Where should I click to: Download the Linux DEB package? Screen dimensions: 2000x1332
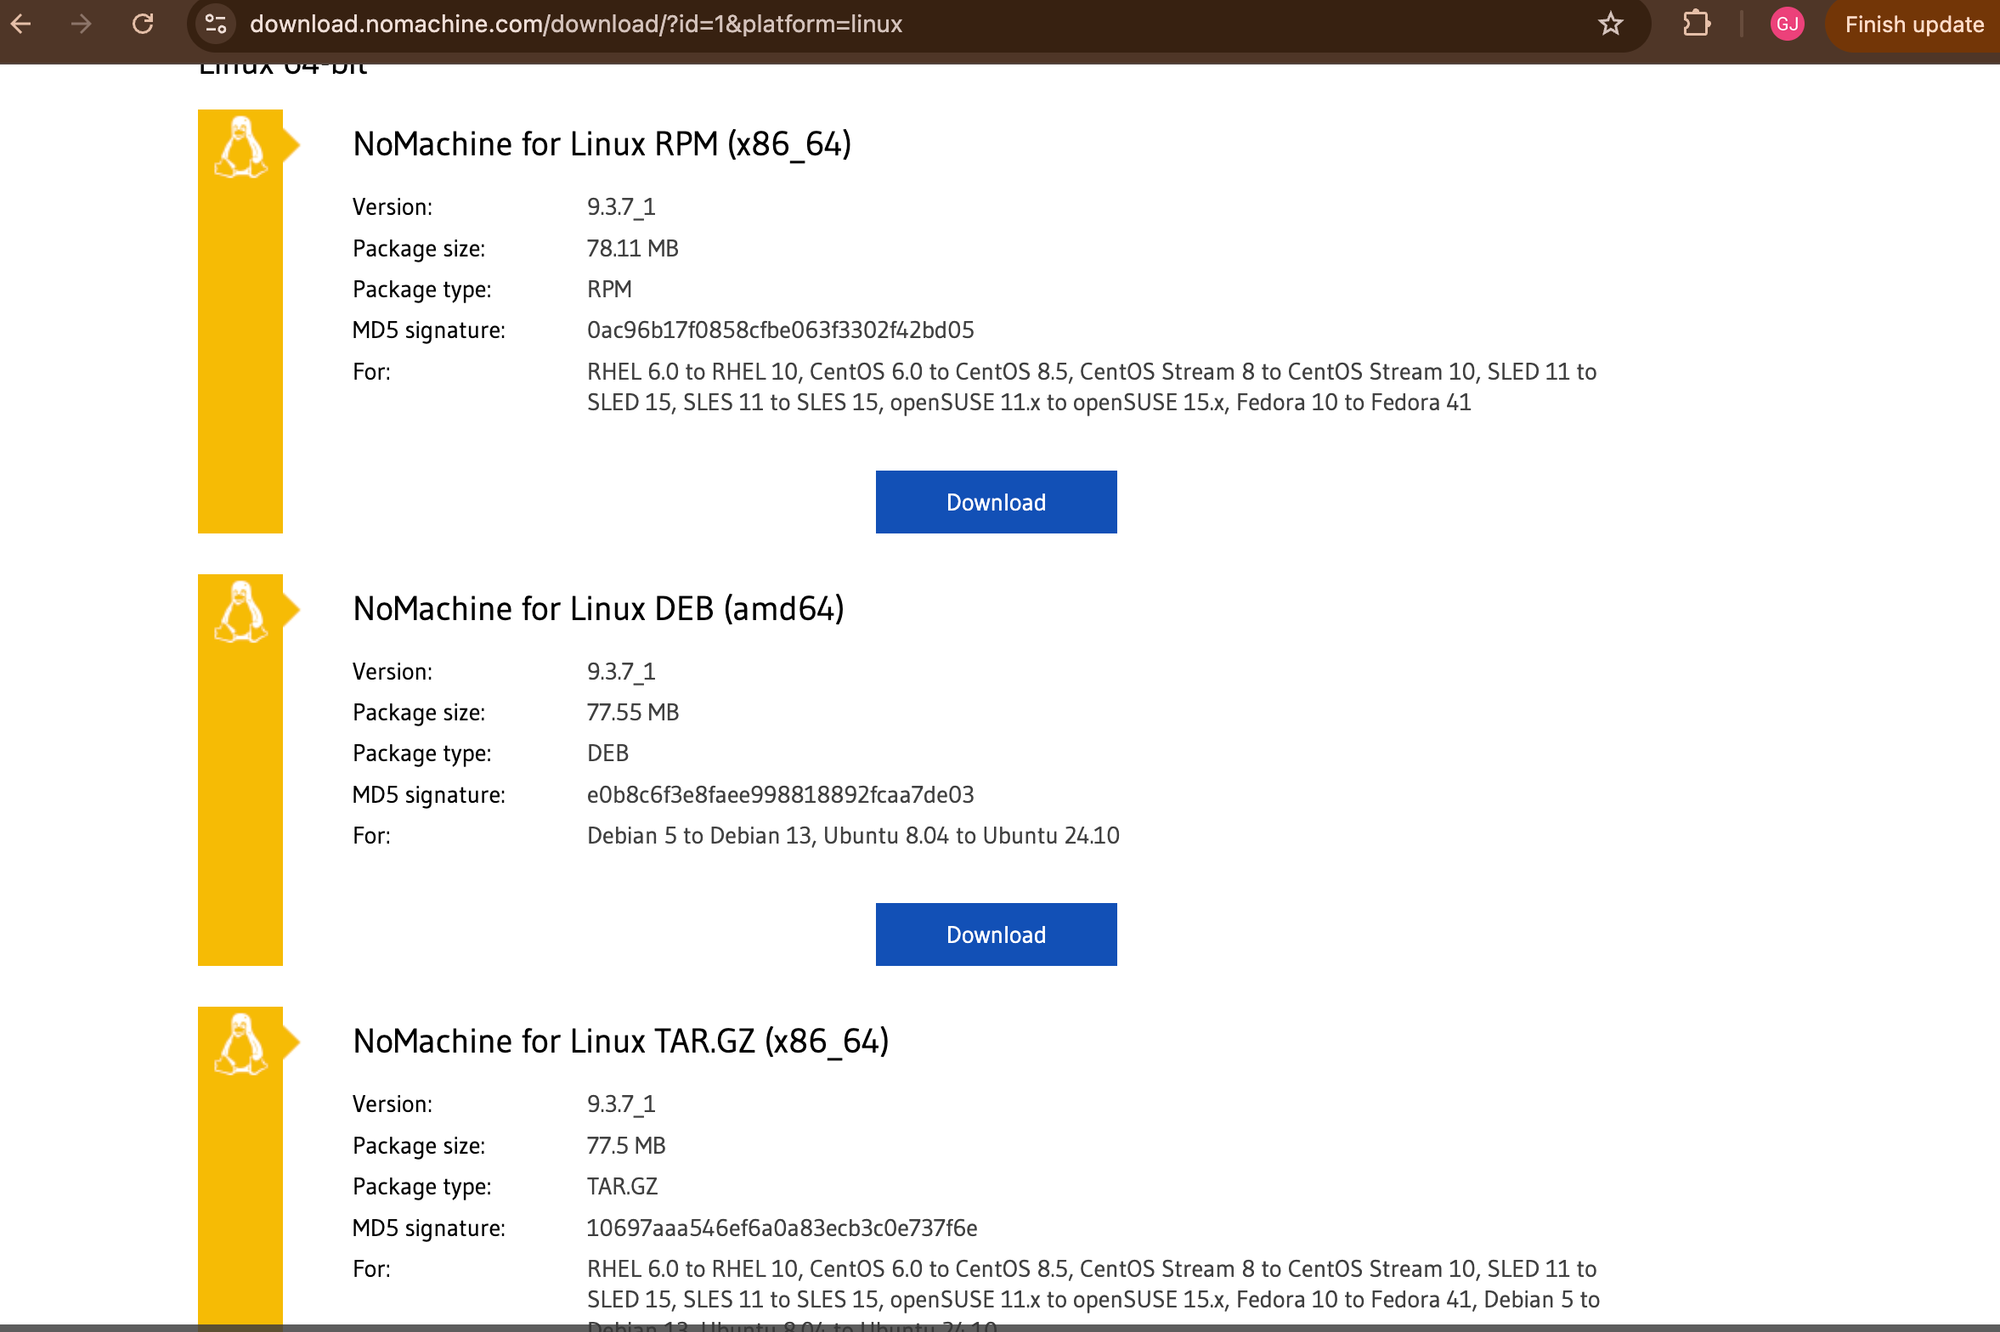pyautogui.click(x=996, y=935)
